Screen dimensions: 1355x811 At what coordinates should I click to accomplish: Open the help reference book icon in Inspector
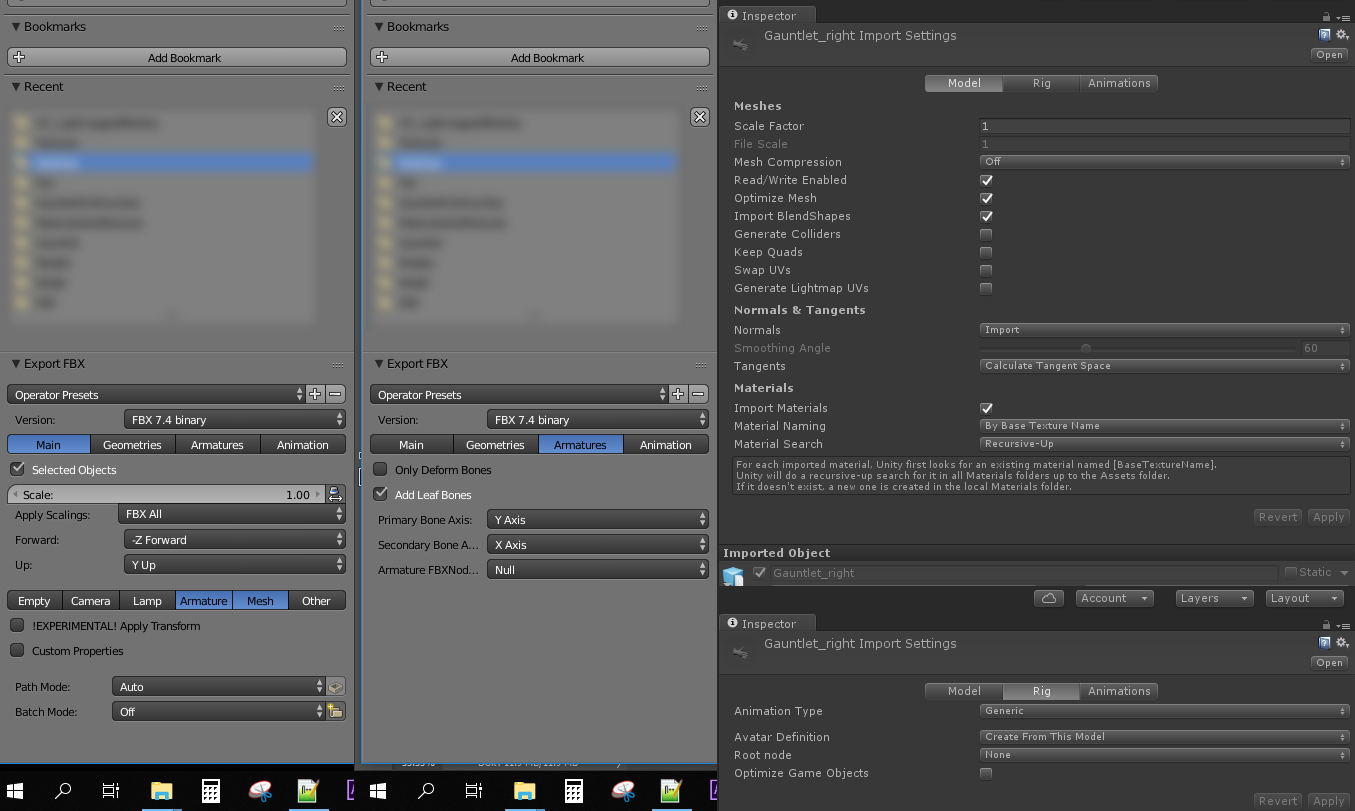(x=1324, y=34)
